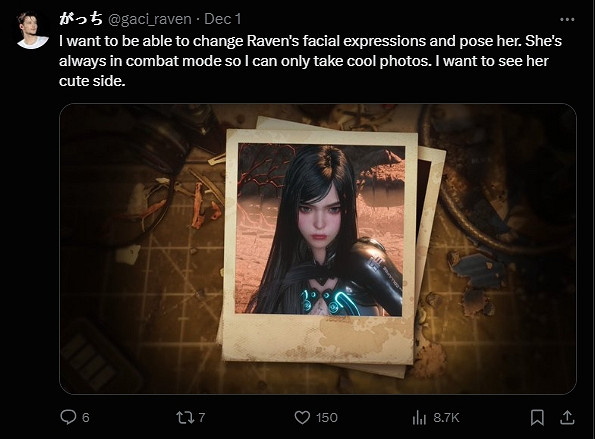Click the retweet count 7
This screenshot has height=439, width=595.
coord(202,418)
